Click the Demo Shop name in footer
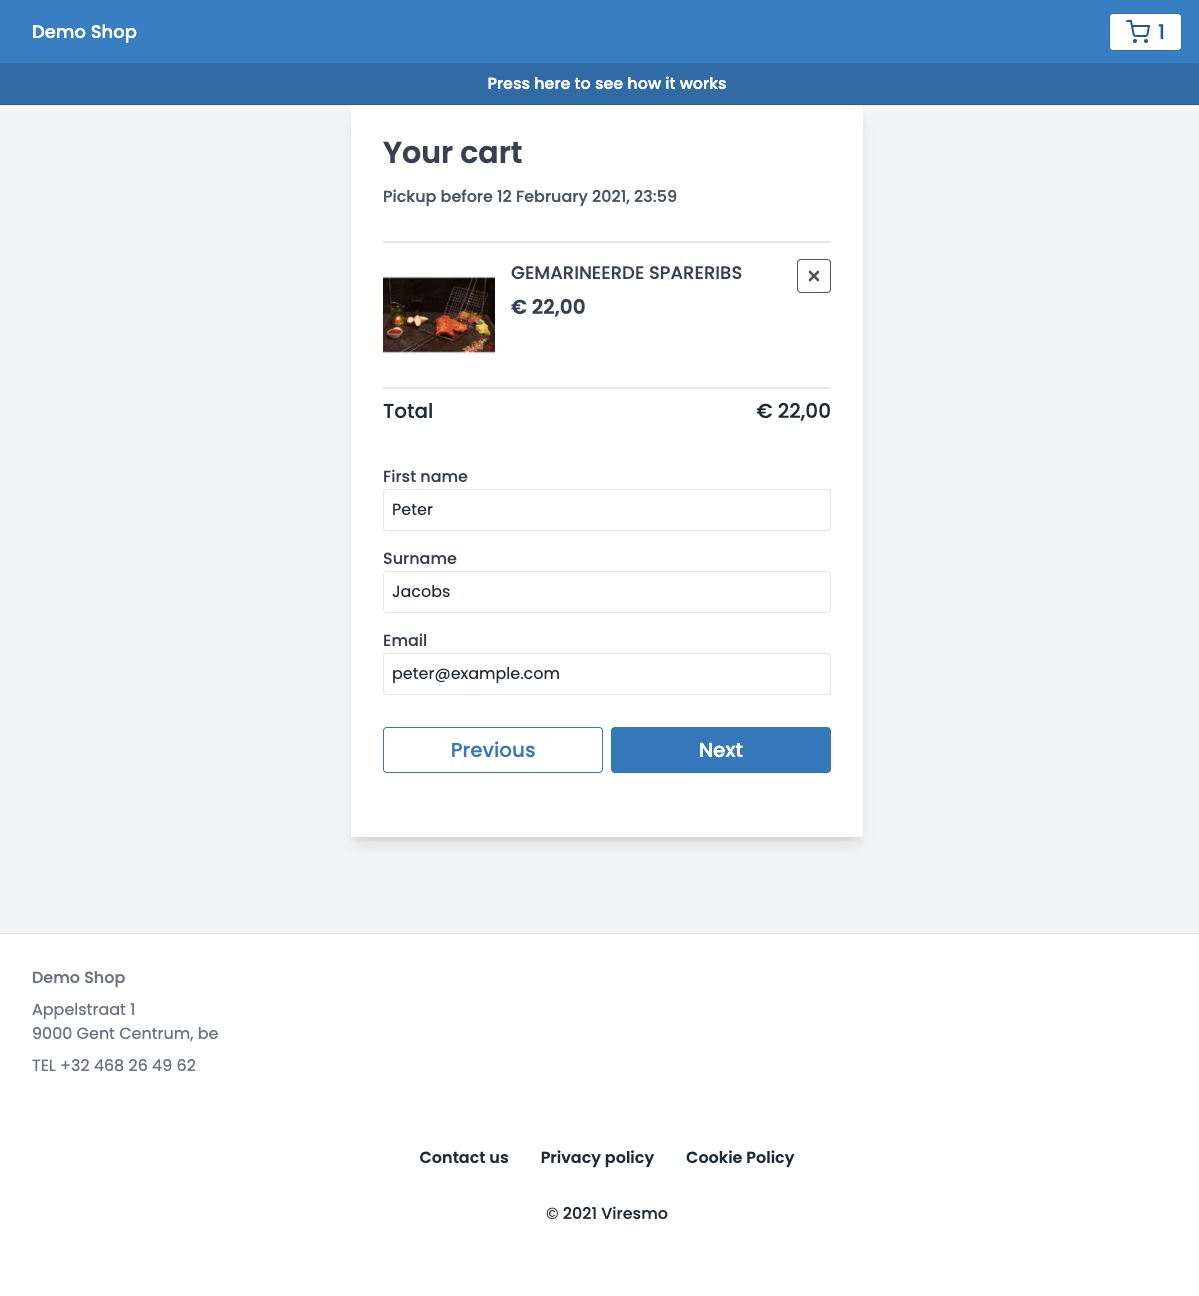 78,977
